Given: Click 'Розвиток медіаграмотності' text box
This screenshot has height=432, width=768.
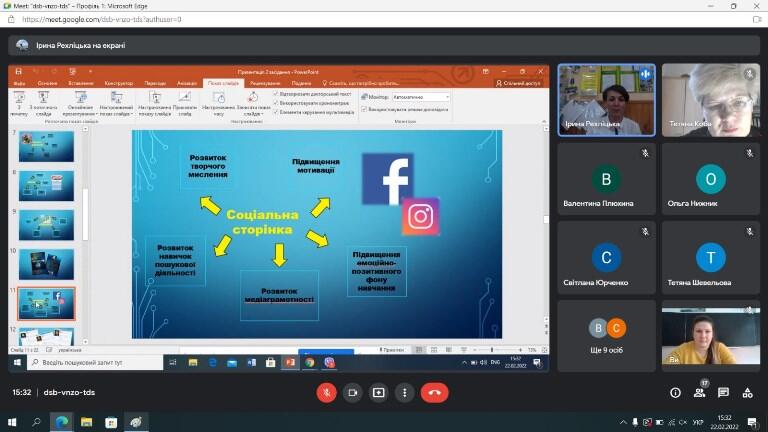Looking at the screenshot, I should [x=279, y=295].
